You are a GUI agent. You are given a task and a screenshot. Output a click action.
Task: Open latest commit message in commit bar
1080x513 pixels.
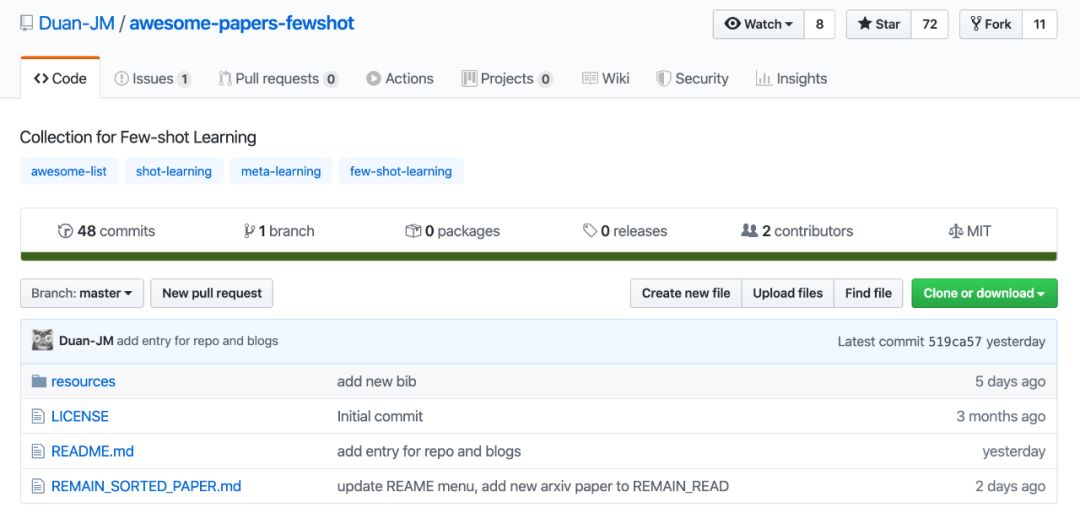pyautogui.click(x=198, y=341)
